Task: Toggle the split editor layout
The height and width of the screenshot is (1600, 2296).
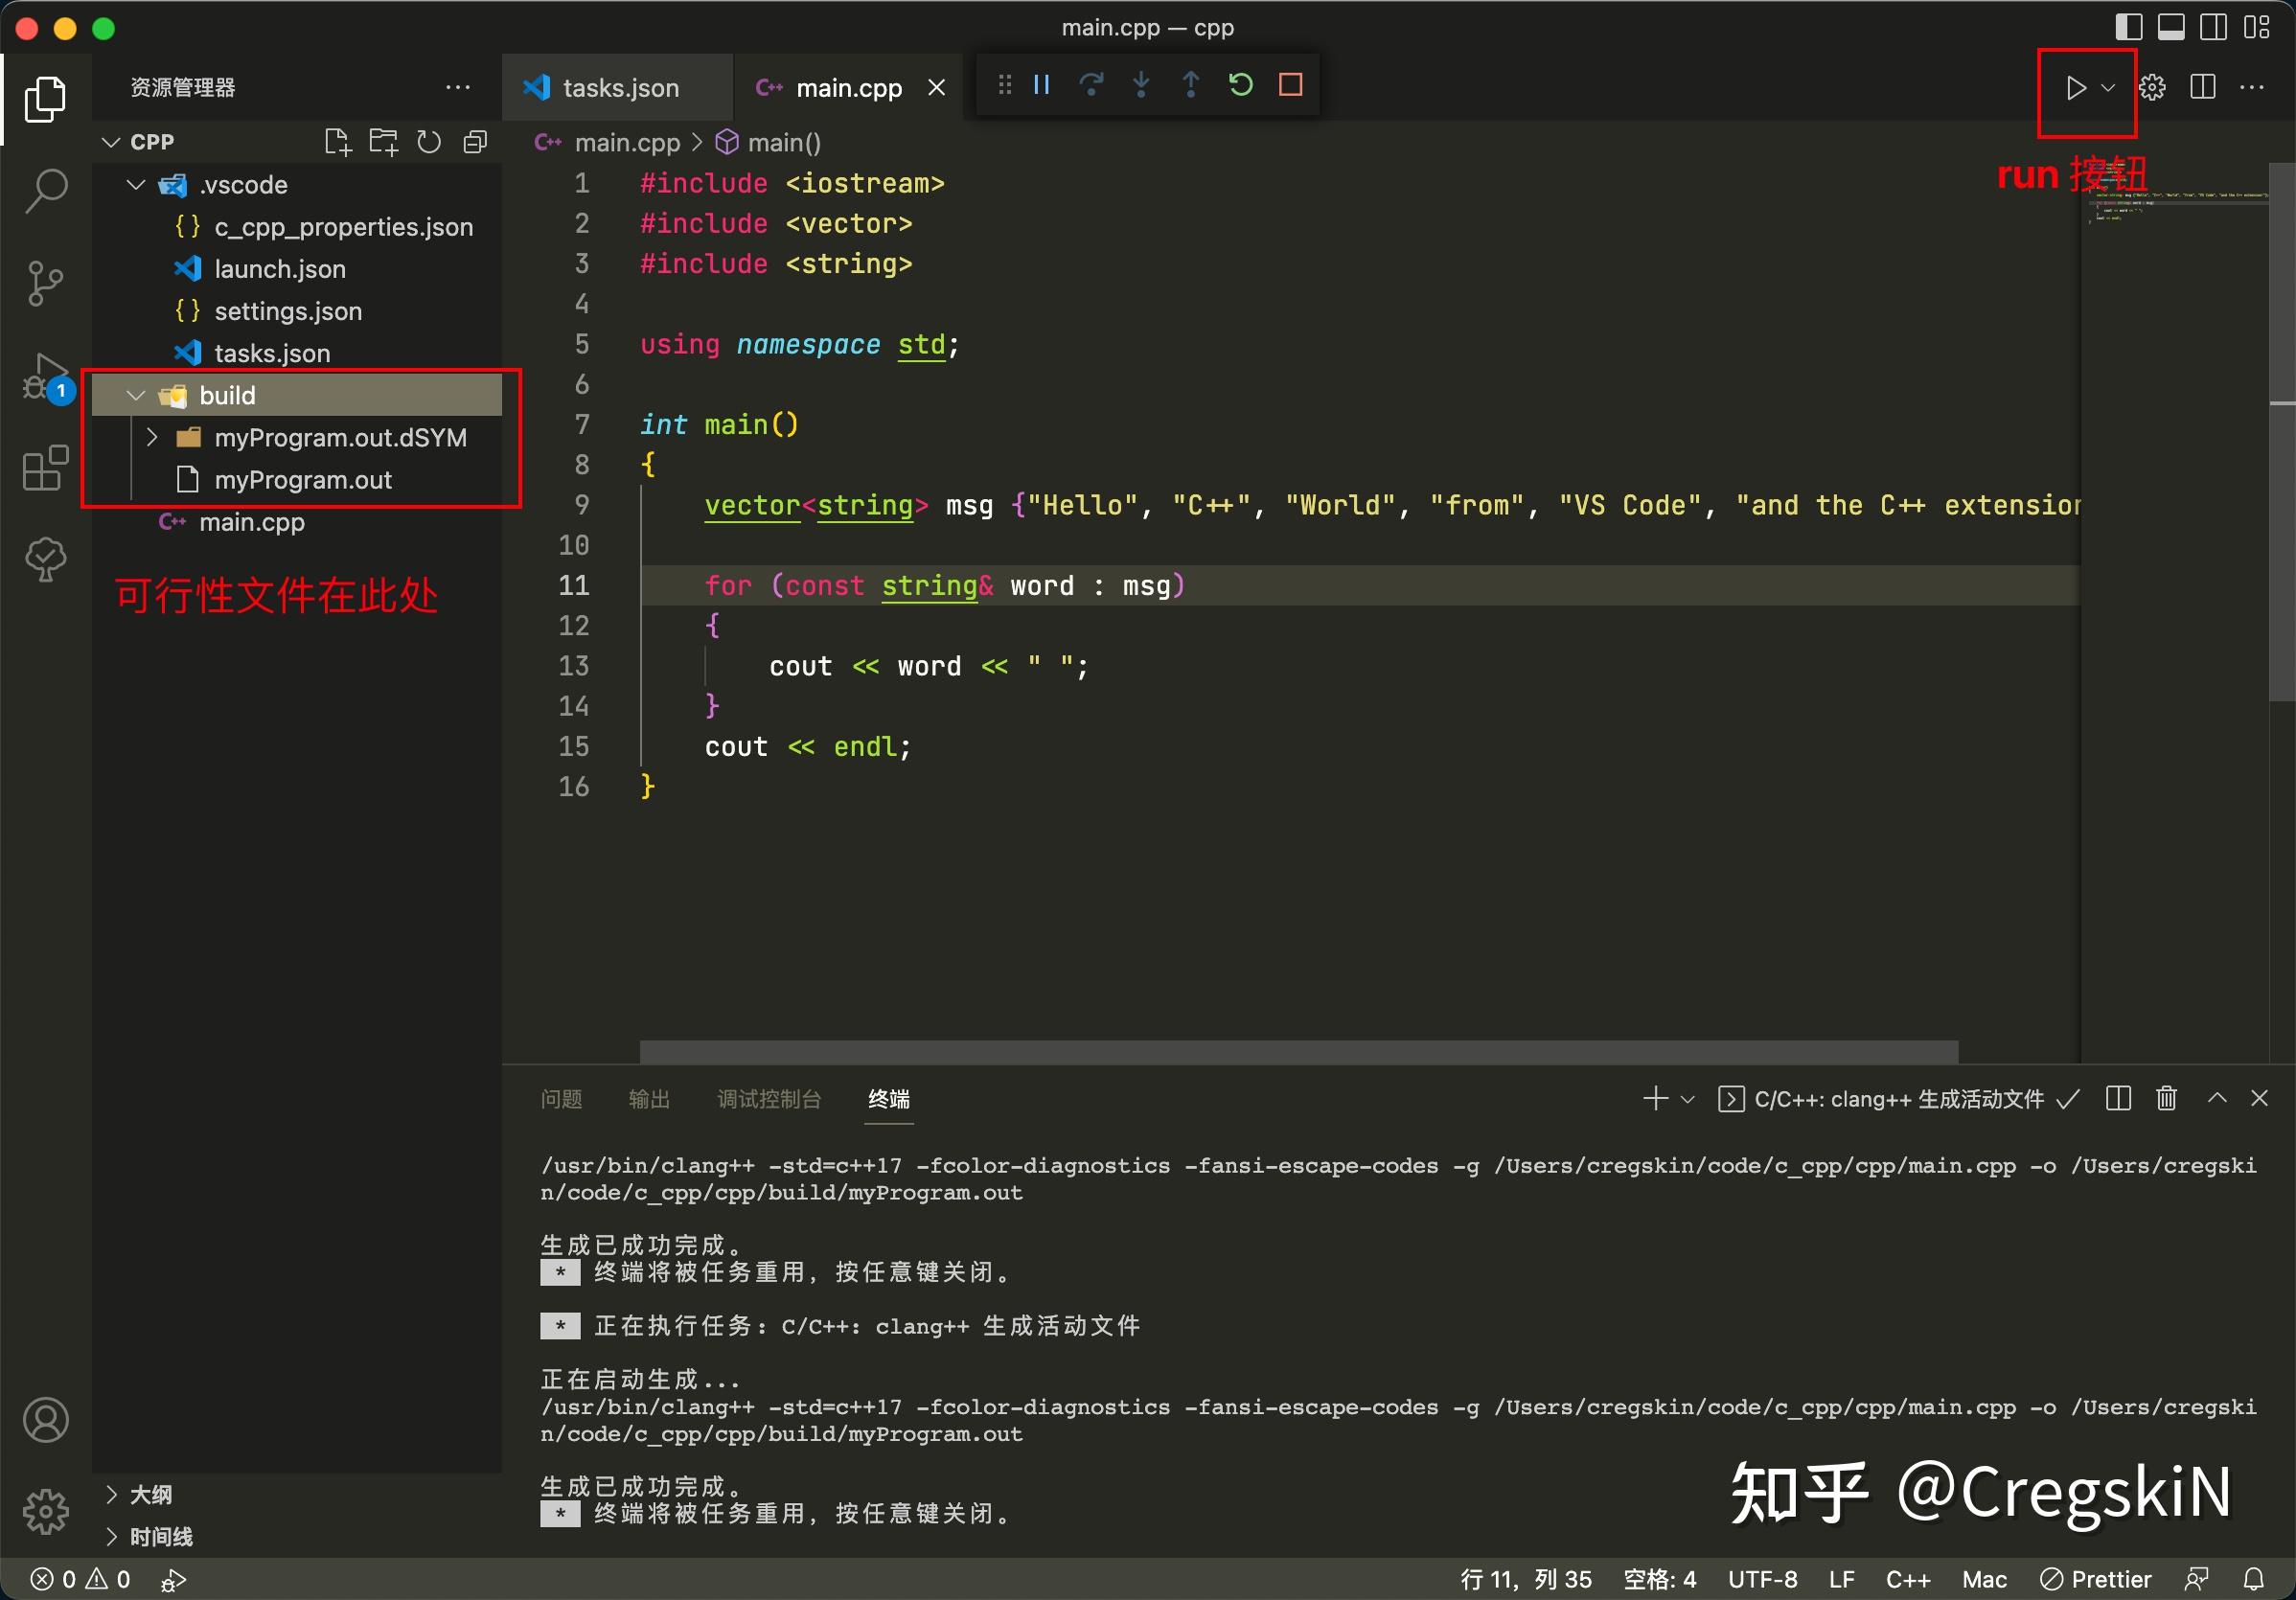Action: 2203,87
